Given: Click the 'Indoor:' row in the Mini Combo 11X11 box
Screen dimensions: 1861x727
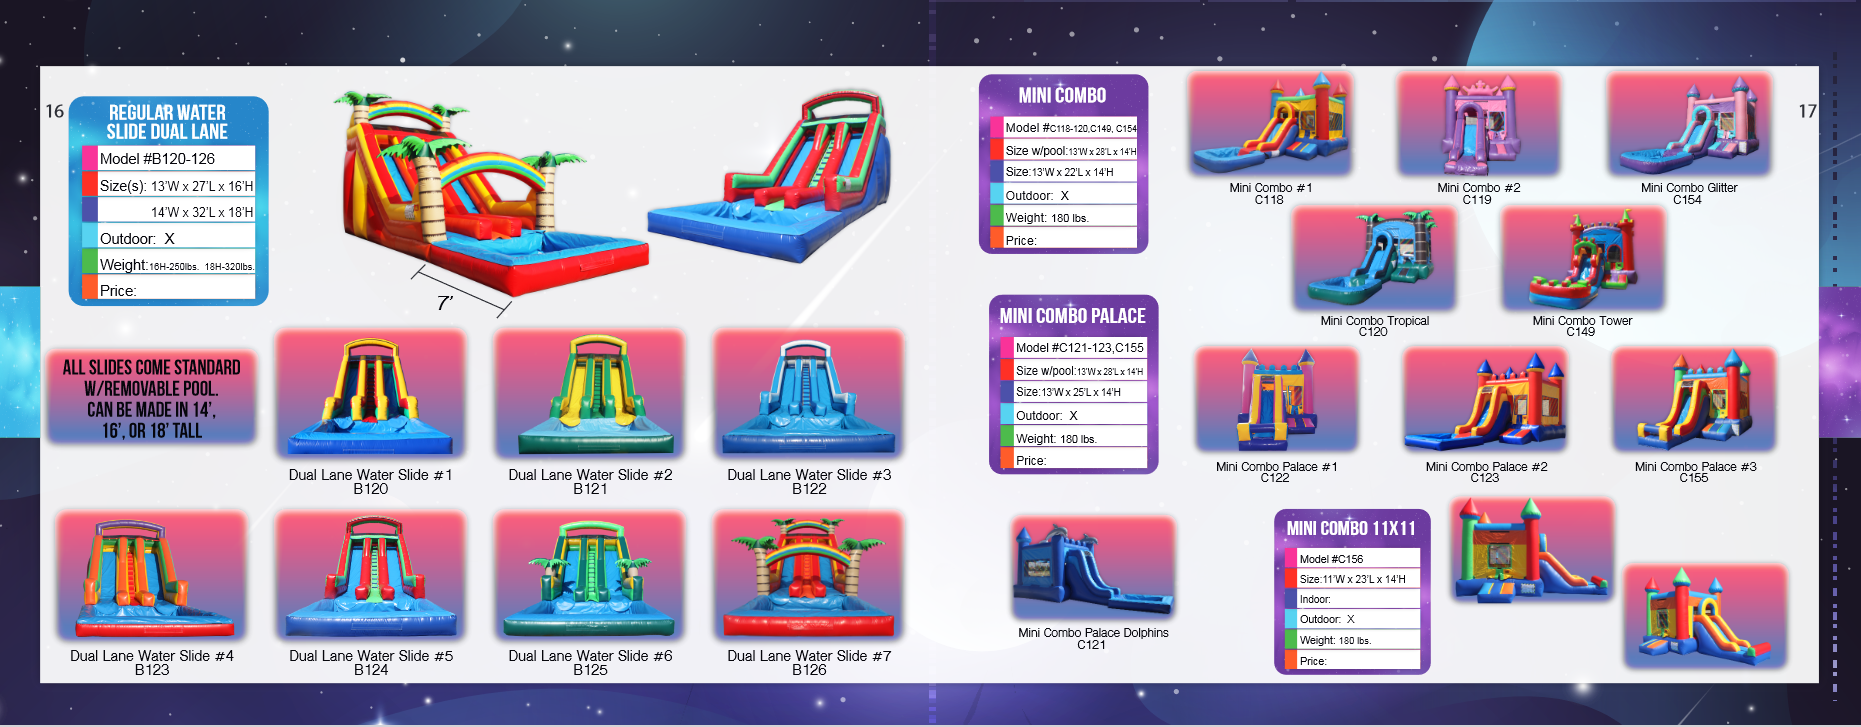Looking at the screenshot, I should 1353,599.
